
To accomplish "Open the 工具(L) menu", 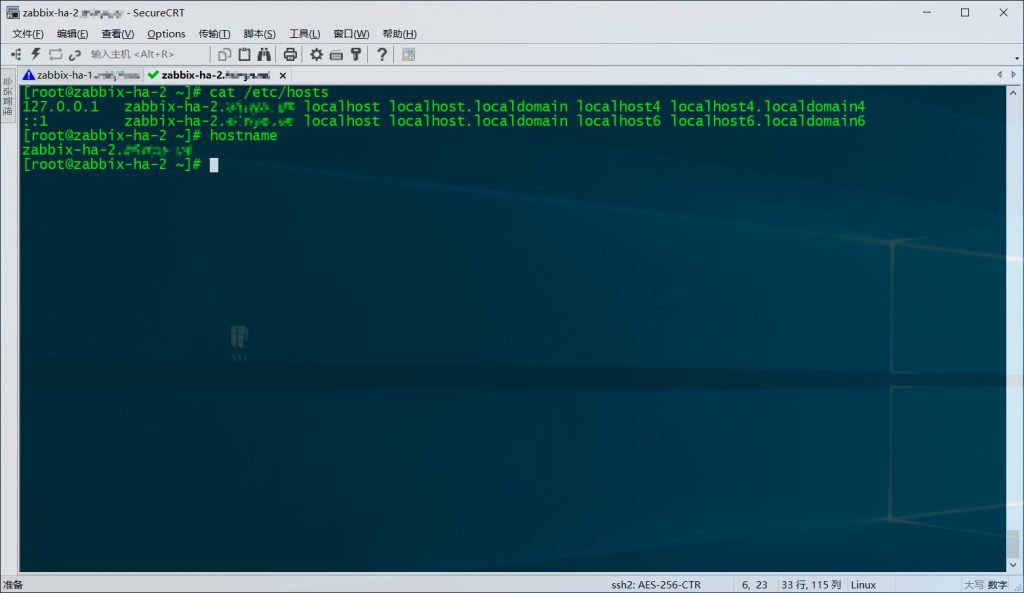I will pyautogui.click(x=304, y=34).
